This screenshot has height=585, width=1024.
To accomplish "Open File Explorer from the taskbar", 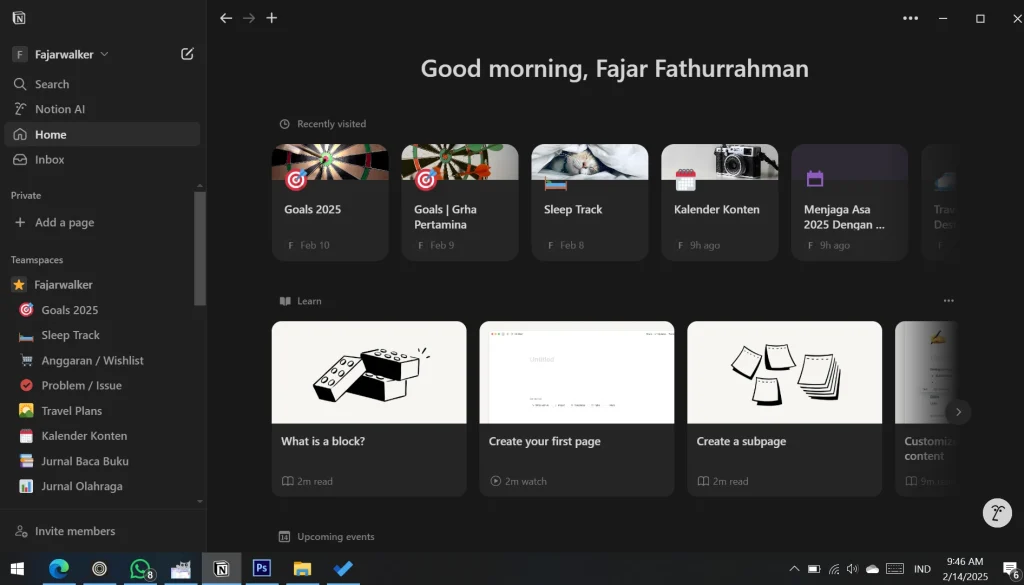I will point(302,569).
